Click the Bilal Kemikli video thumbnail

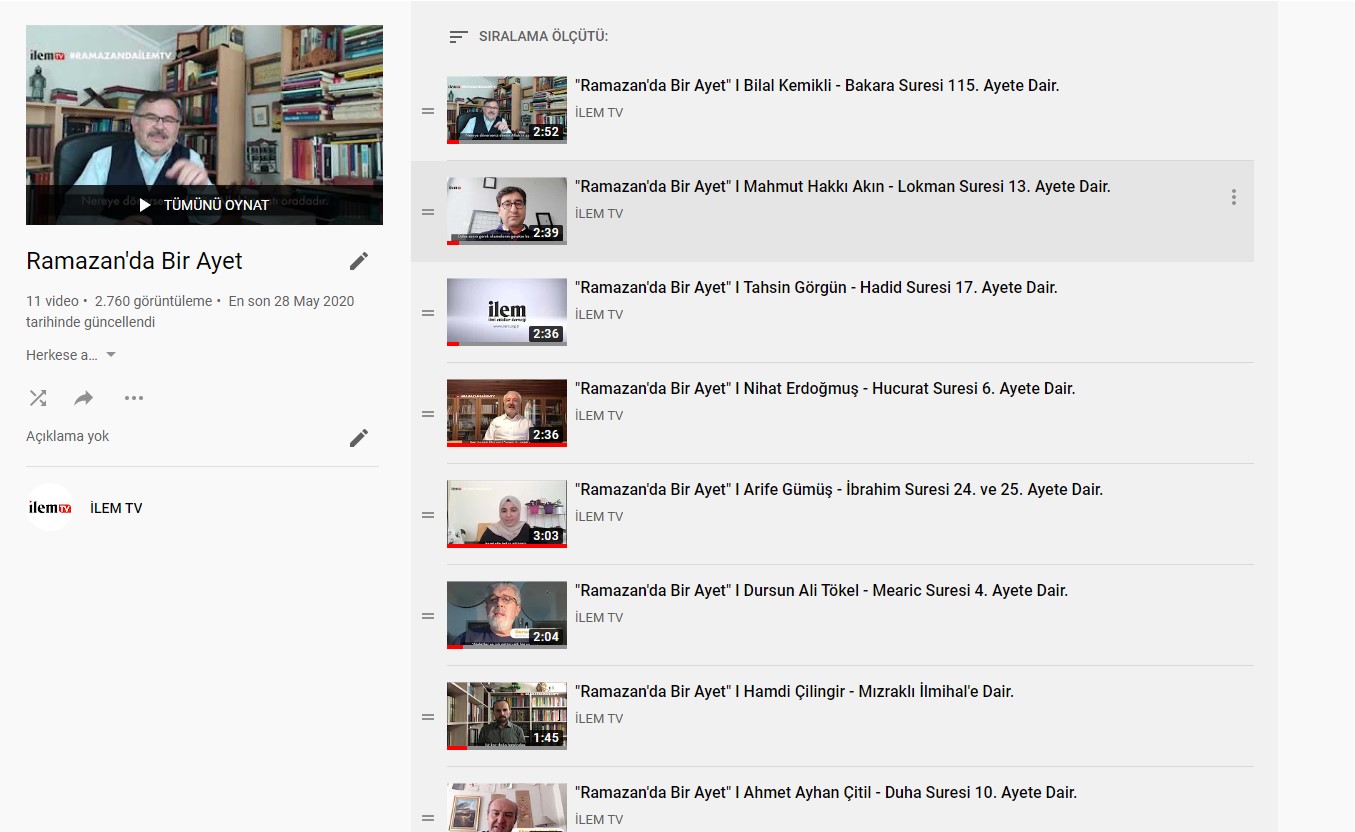[x=507, y=110]
